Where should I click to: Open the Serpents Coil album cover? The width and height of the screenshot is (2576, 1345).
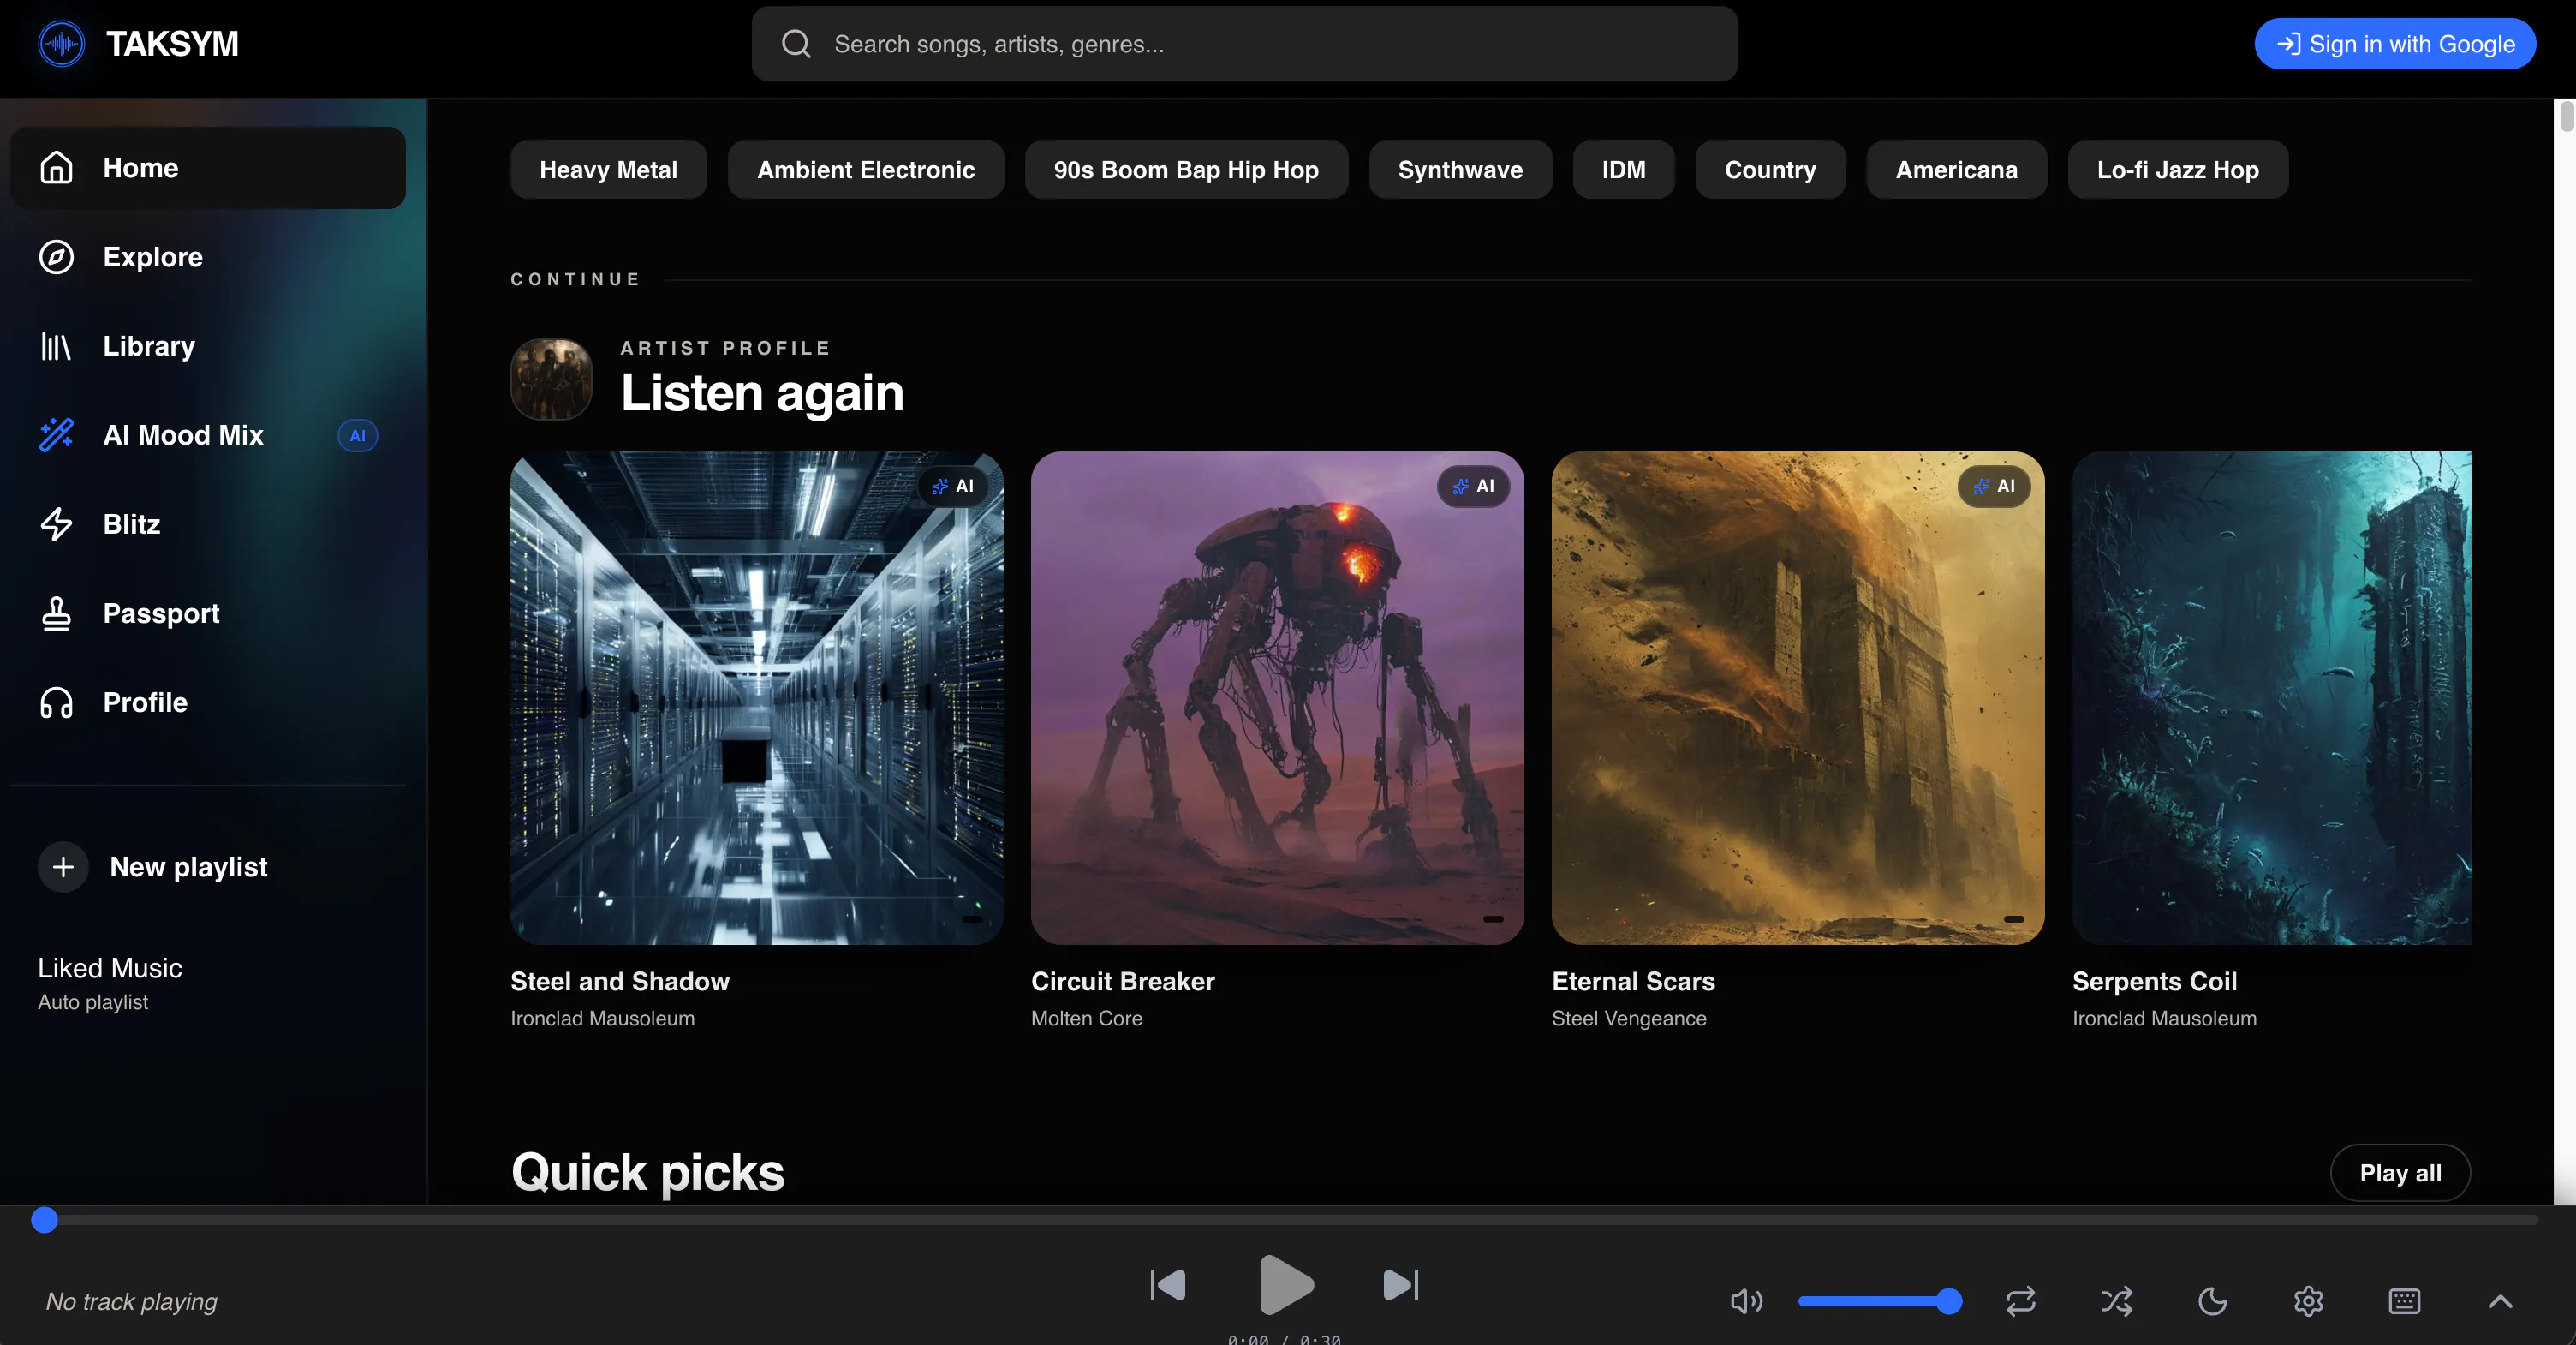pos(2271,698)
